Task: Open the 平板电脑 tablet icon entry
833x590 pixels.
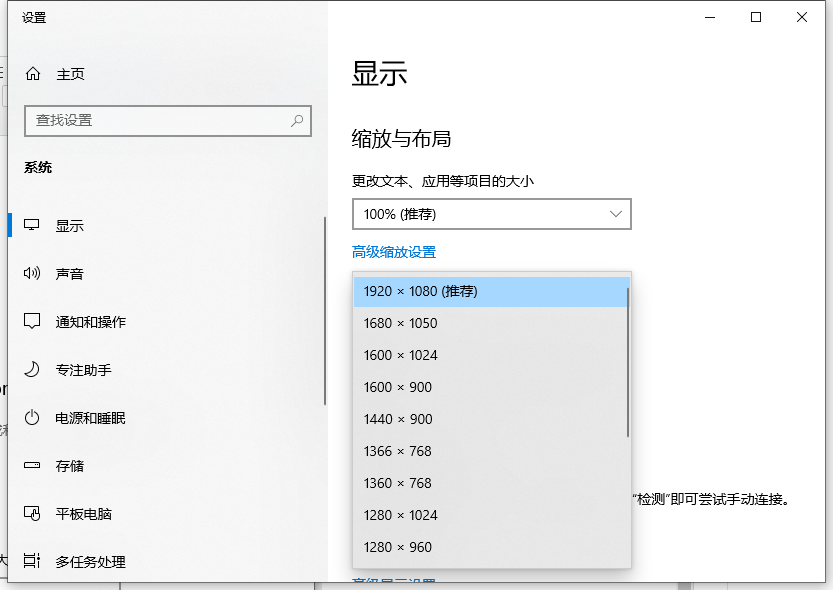Action: pyautogui.click(x=33, y=514)
